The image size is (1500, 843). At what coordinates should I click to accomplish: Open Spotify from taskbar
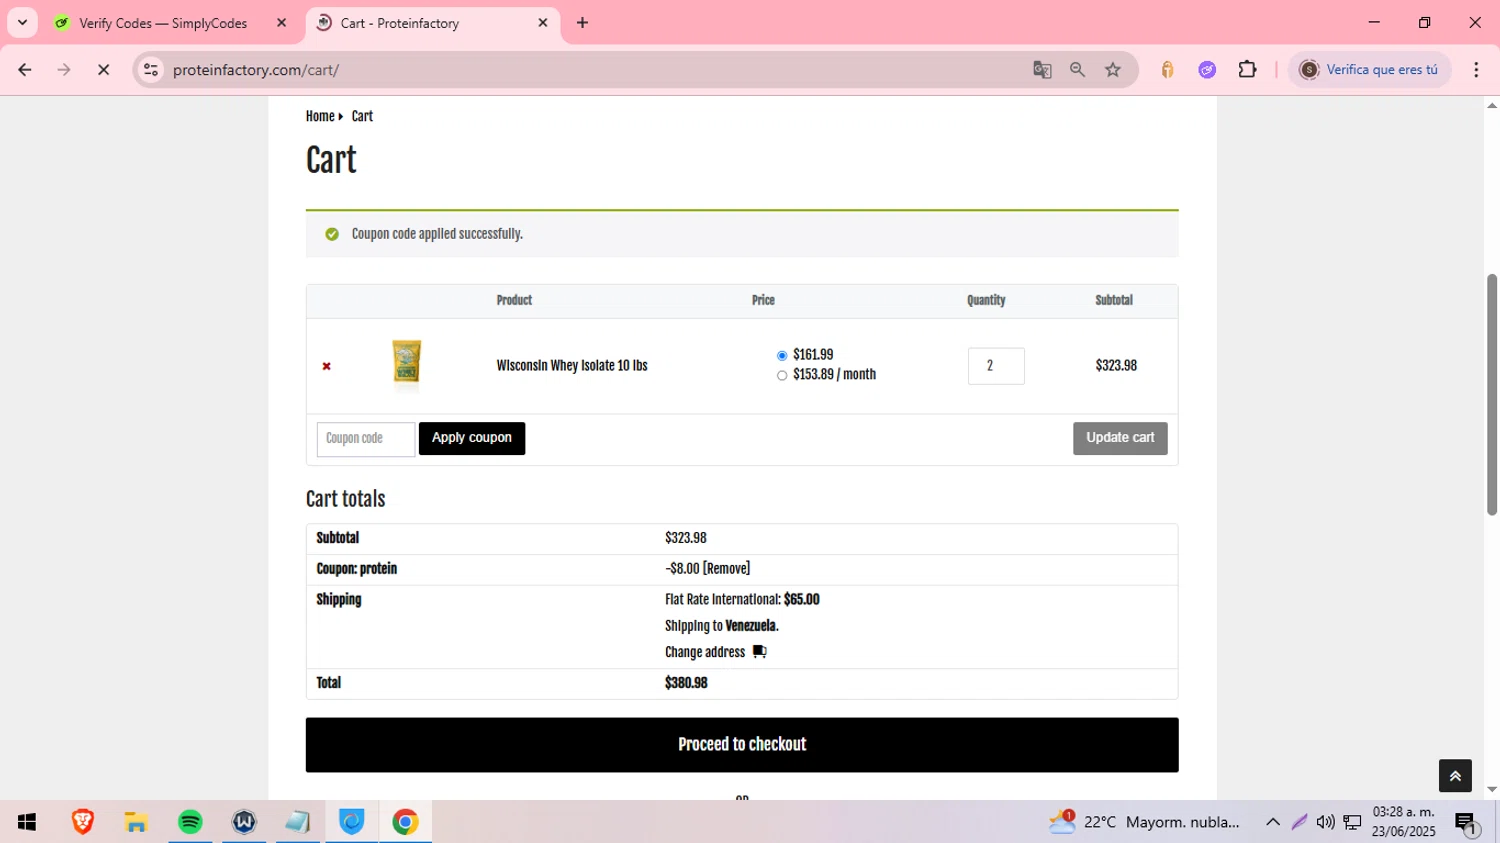(x=190, y=822)
